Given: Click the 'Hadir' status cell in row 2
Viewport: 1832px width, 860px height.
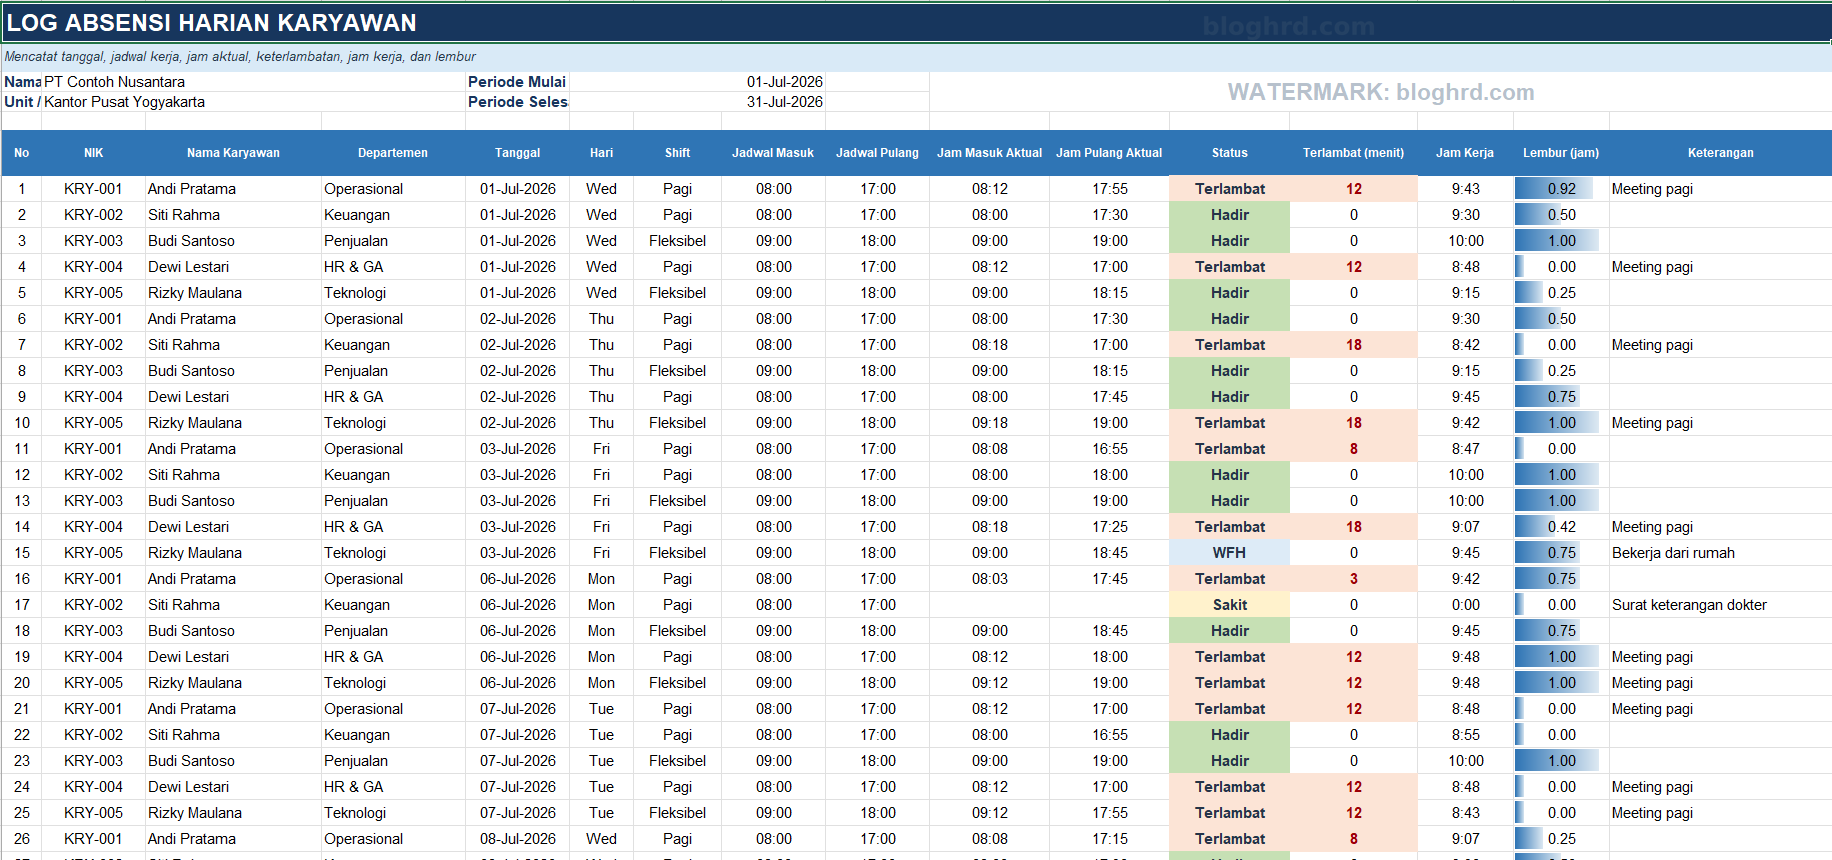Looking at the screenshot, I should coord(1229,215).
